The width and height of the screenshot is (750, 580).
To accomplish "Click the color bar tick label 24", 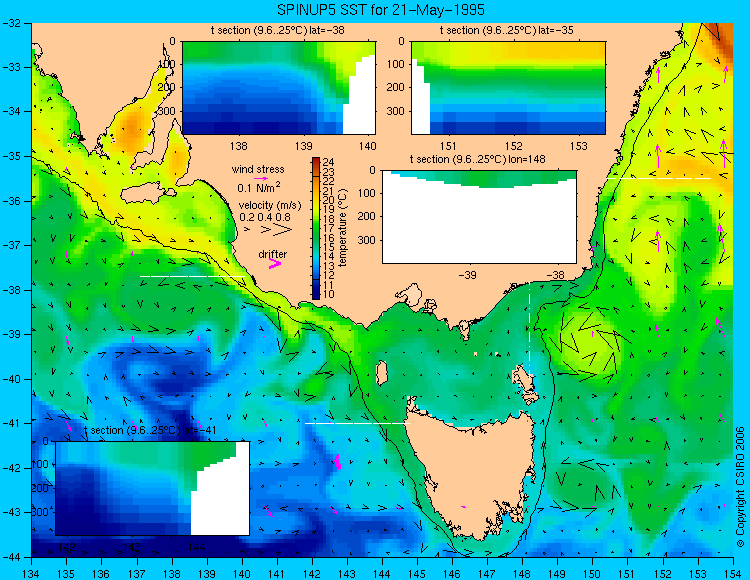I will click(328, 162).
